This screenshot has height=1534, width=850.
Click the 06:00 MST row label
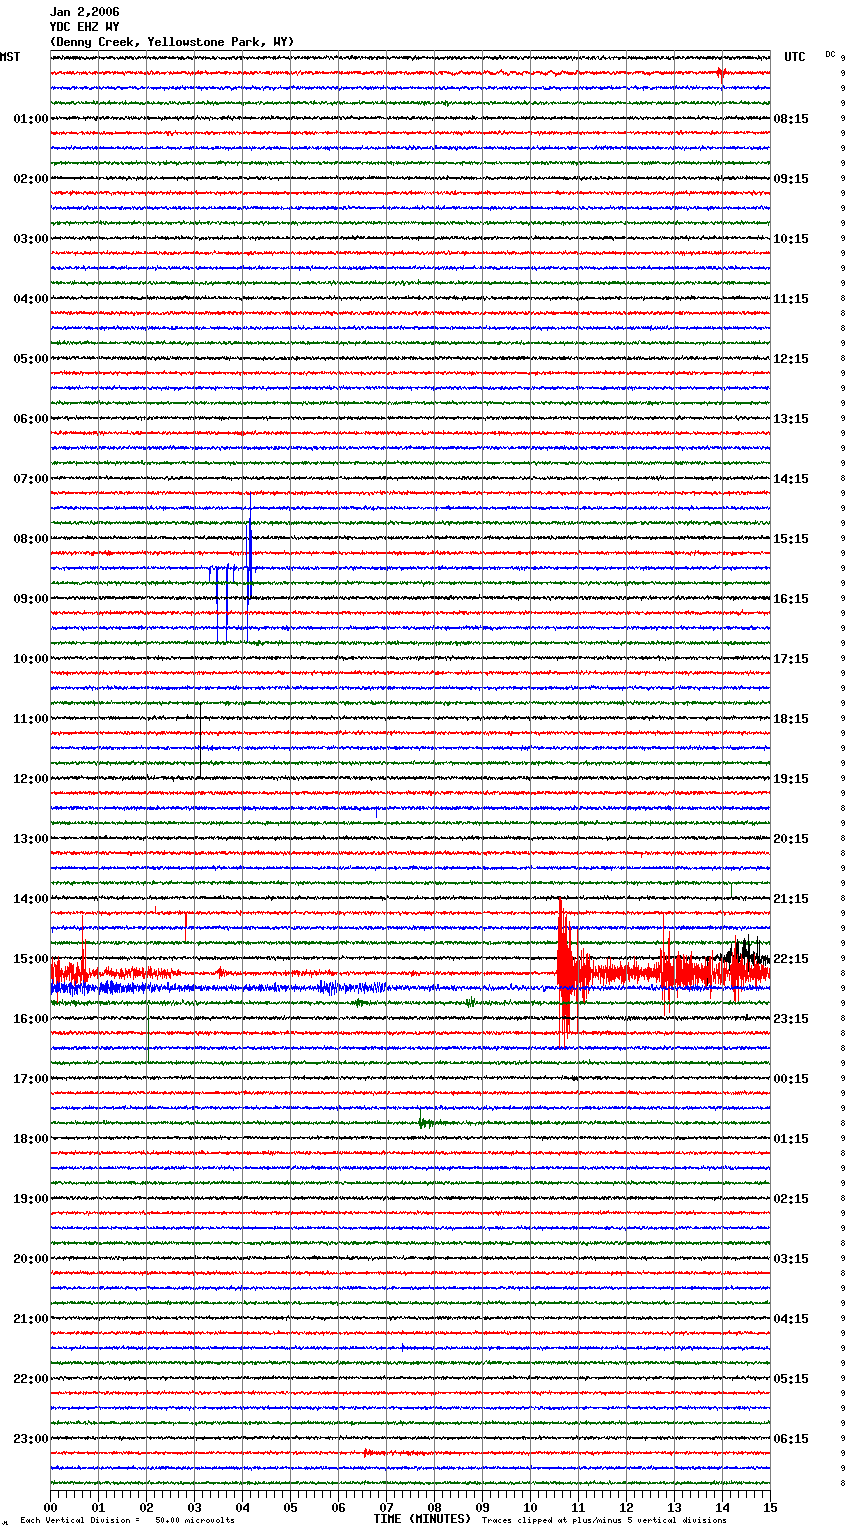point(30,419)
